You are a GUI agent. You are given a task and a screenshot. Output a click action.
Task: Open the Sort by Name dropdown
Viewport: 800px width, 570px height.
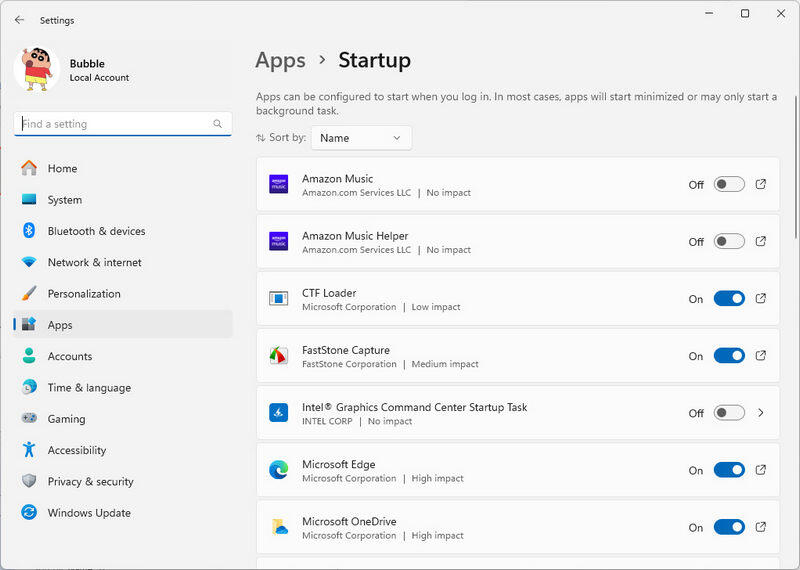click(361, 138)
